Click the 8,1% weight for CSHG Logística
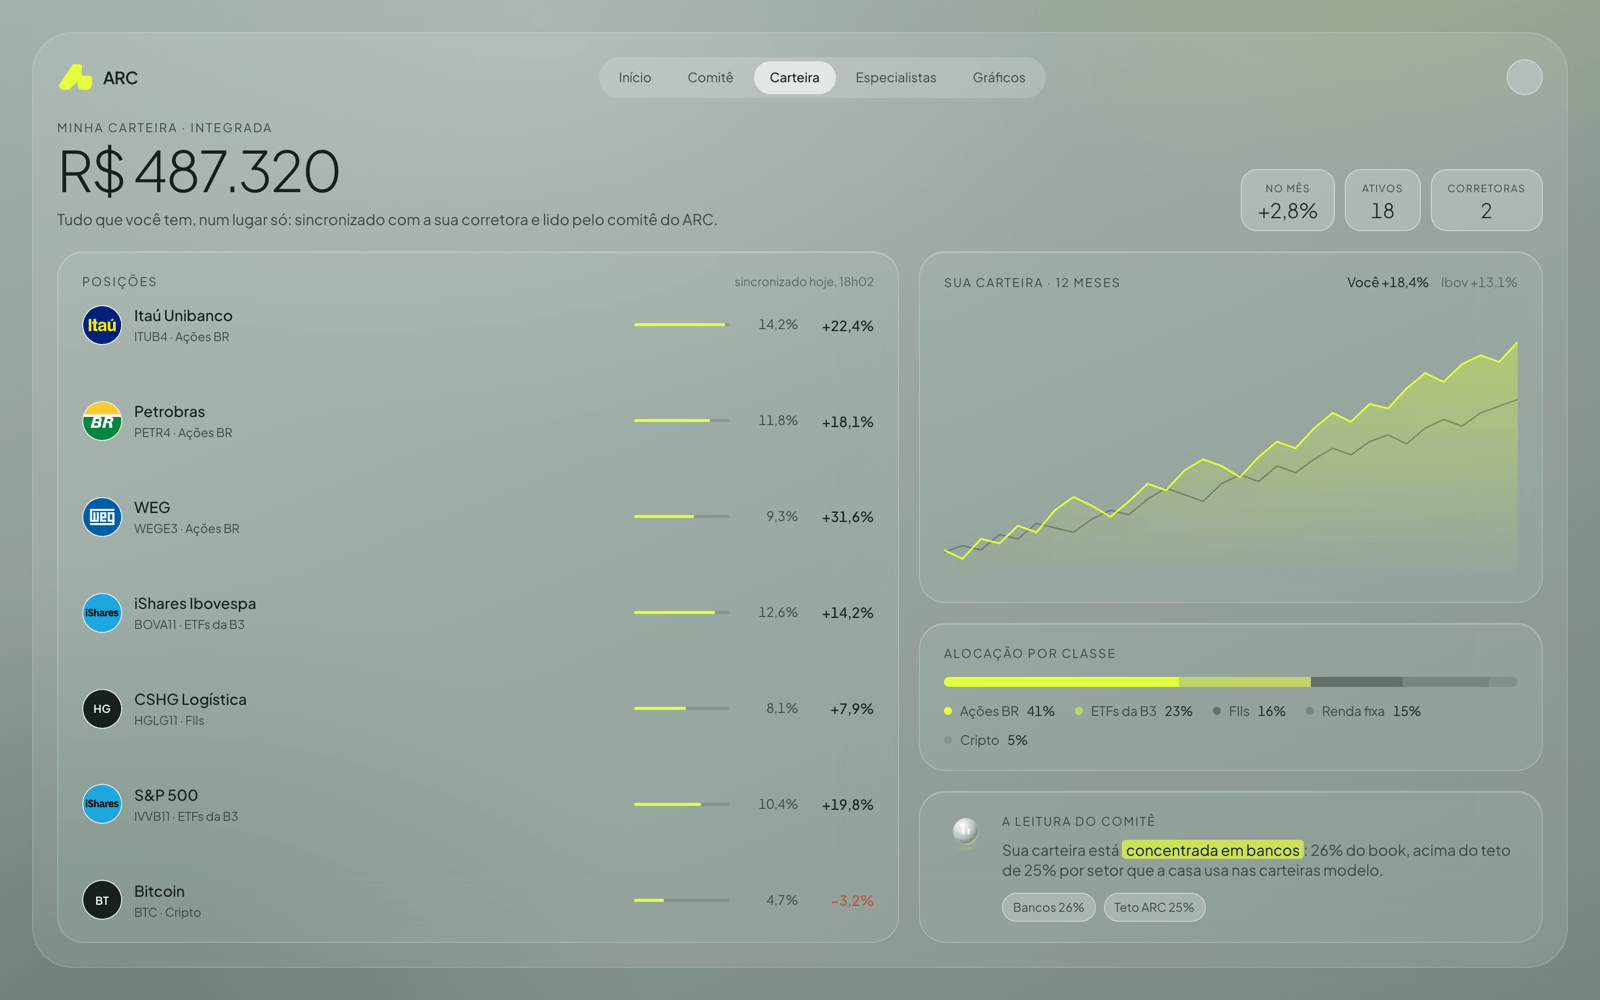The height and width of the screenshot is (1000, 1600). pyautogui.click(x=782, y=708)
